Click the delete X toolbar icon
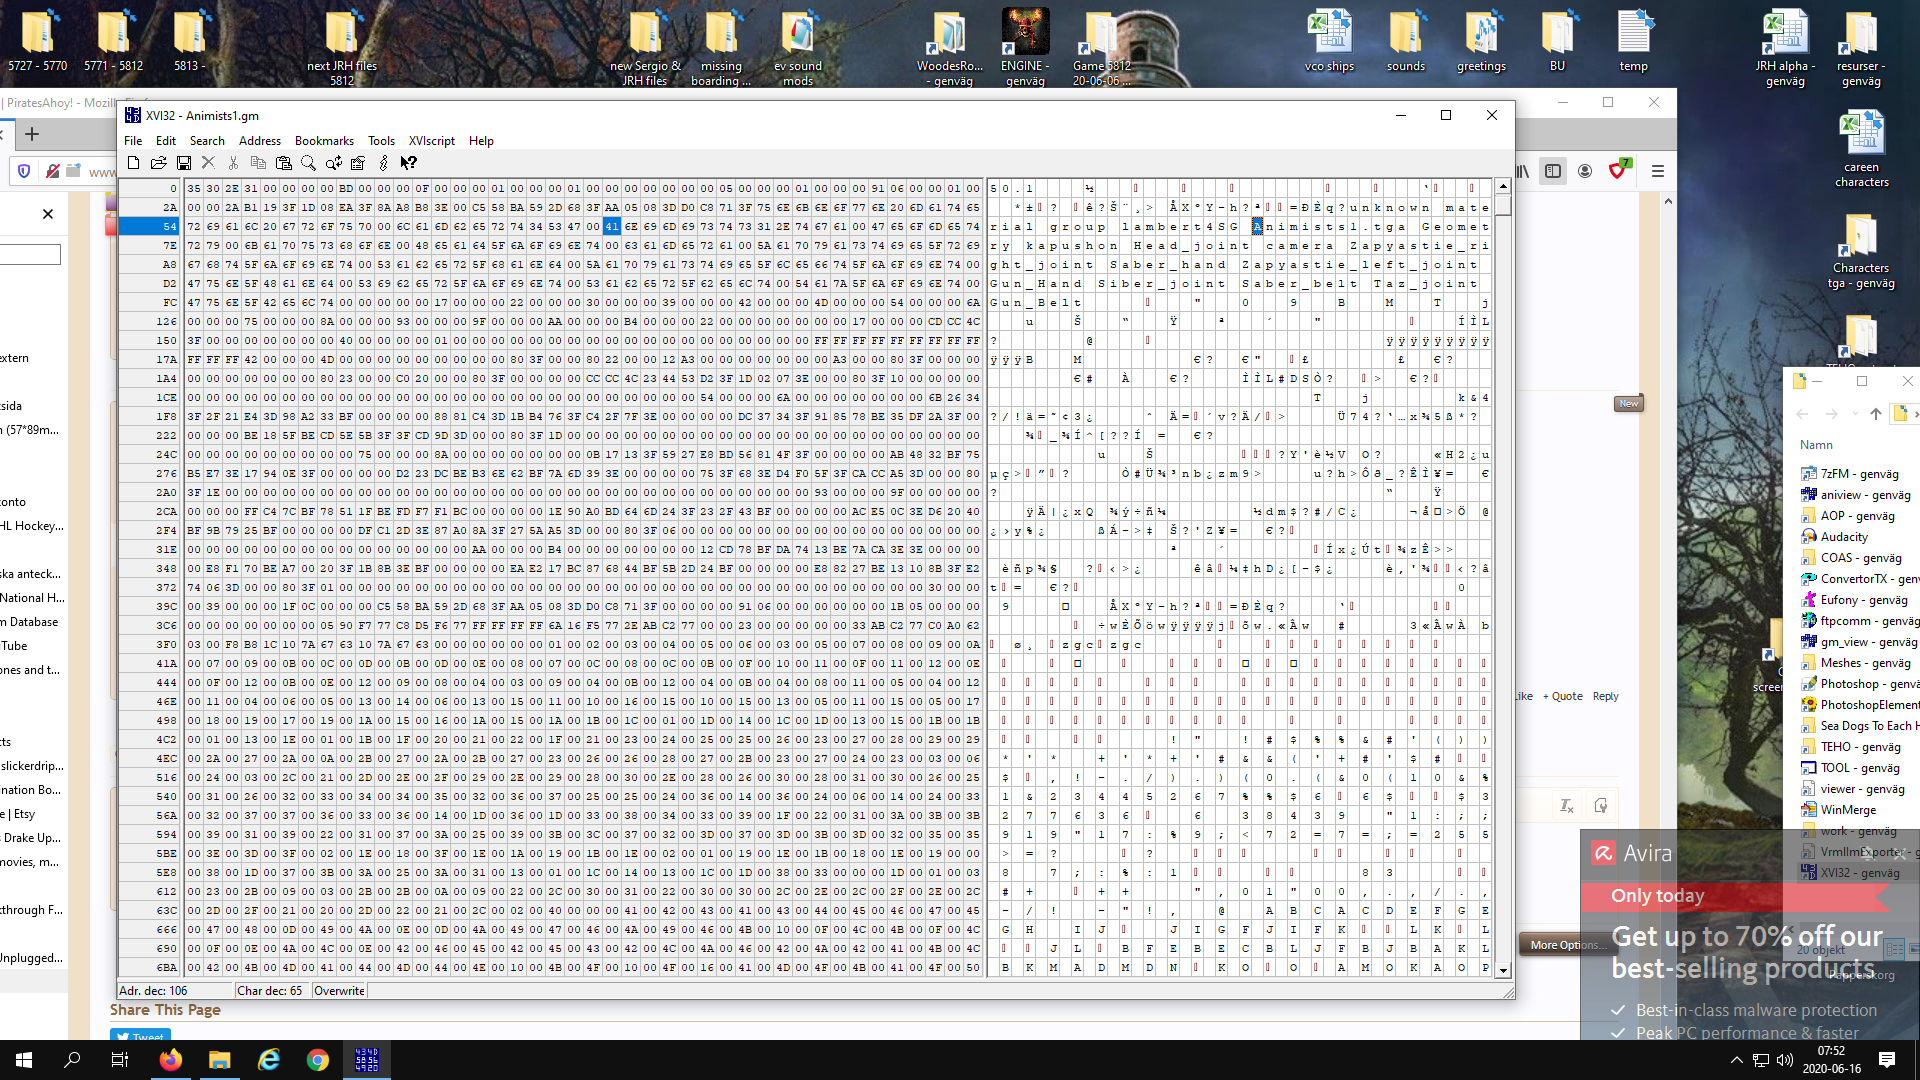 [x=208, y=163]
